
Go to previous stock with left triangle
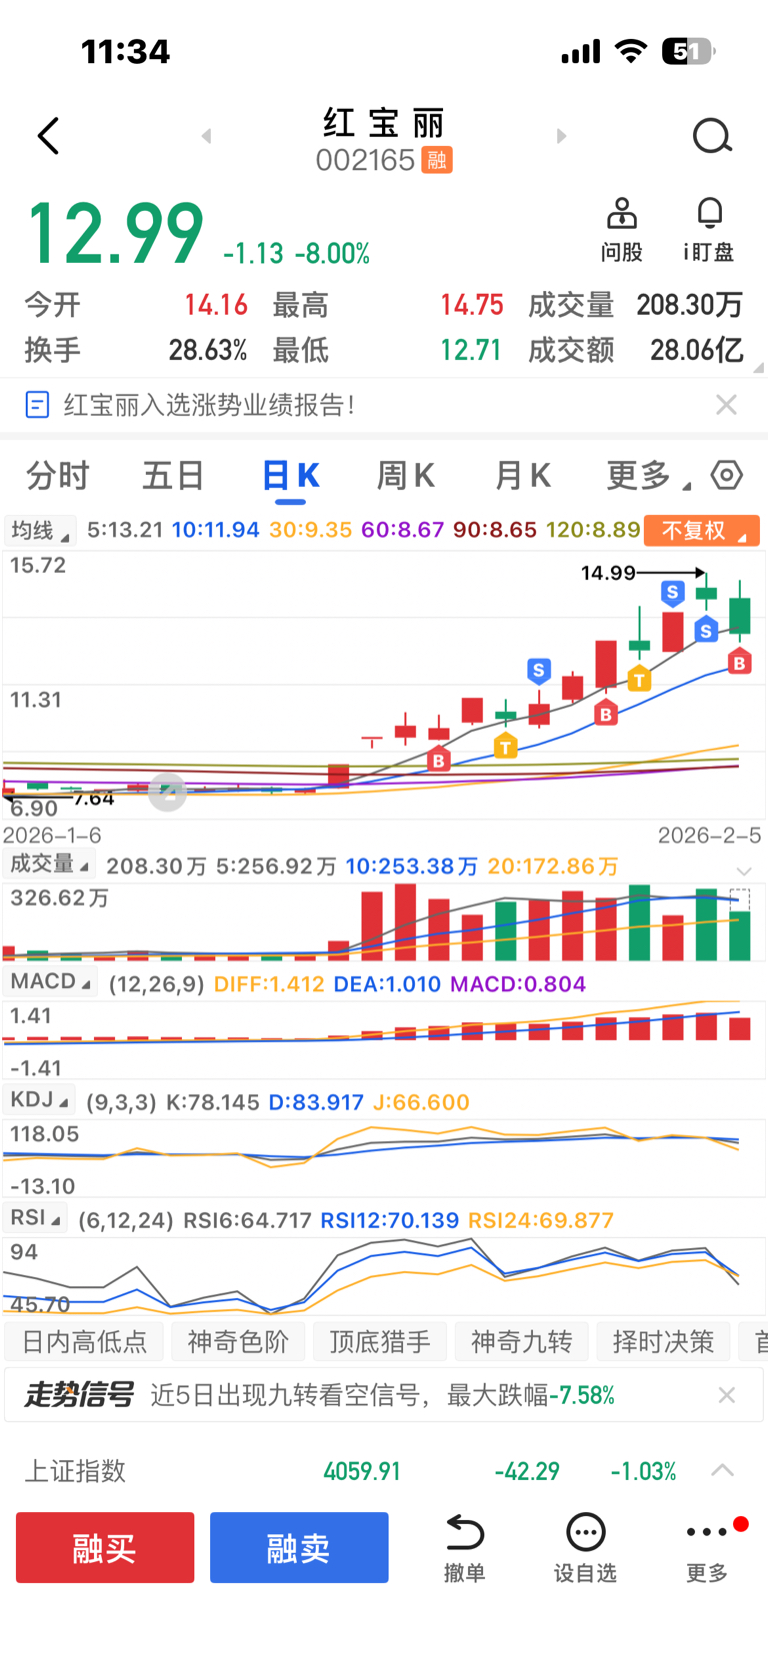206,136
